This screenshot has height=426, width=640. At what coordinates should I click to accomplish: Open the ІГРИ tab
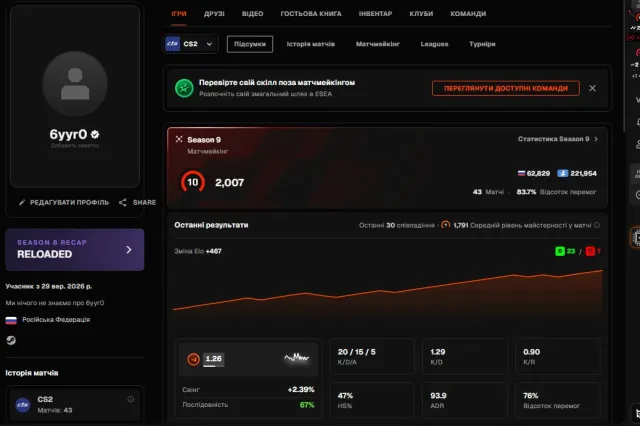179,13
